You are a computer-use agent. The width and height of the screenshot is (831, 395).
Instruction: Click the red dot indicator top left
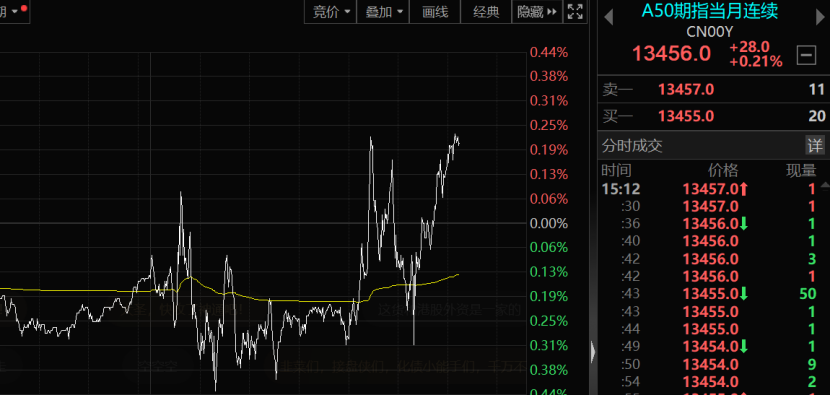(24, 8)
